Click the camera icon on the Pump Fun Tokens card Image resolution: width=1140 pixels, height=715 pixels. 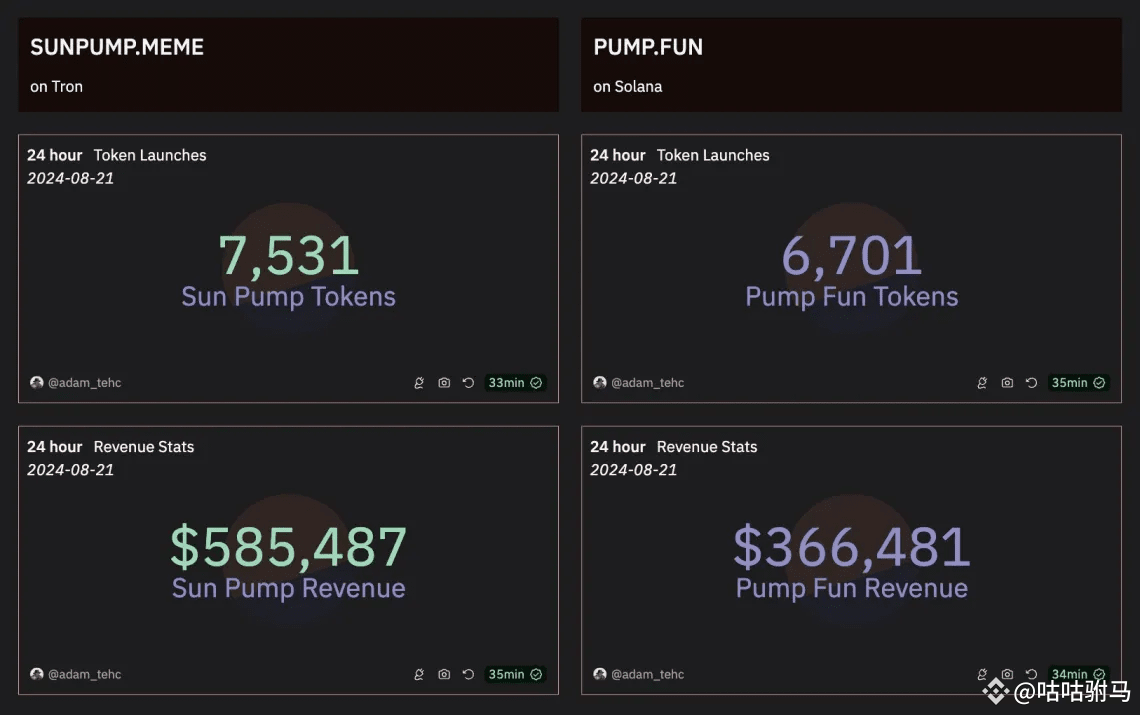[1007, 383]
